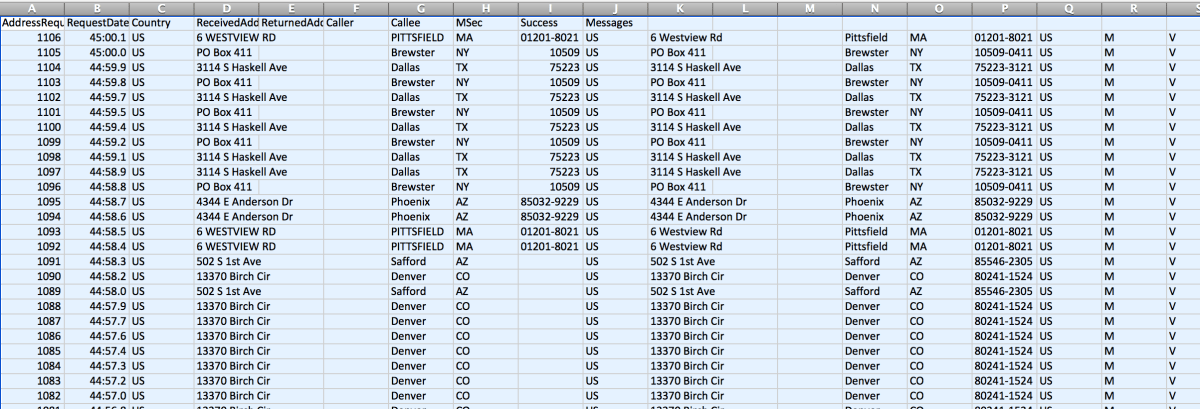Click the Caller header cell

click(x=355, y=22)
